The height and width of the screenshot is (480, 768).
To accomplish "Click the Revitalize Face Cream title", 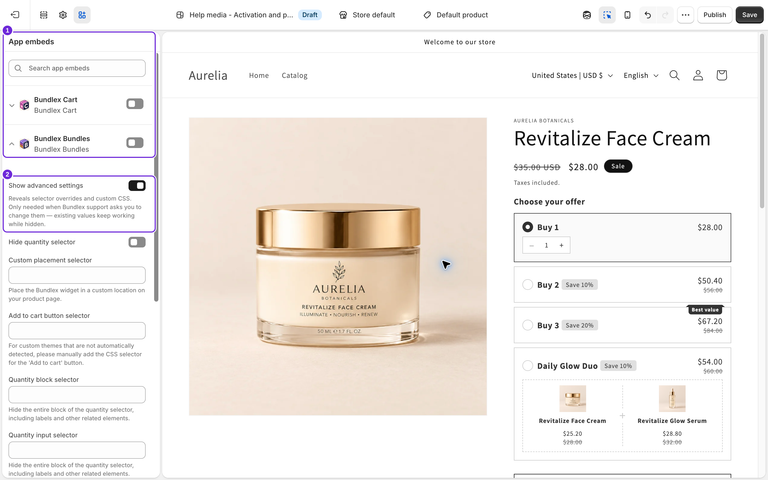I will [612, 139].
